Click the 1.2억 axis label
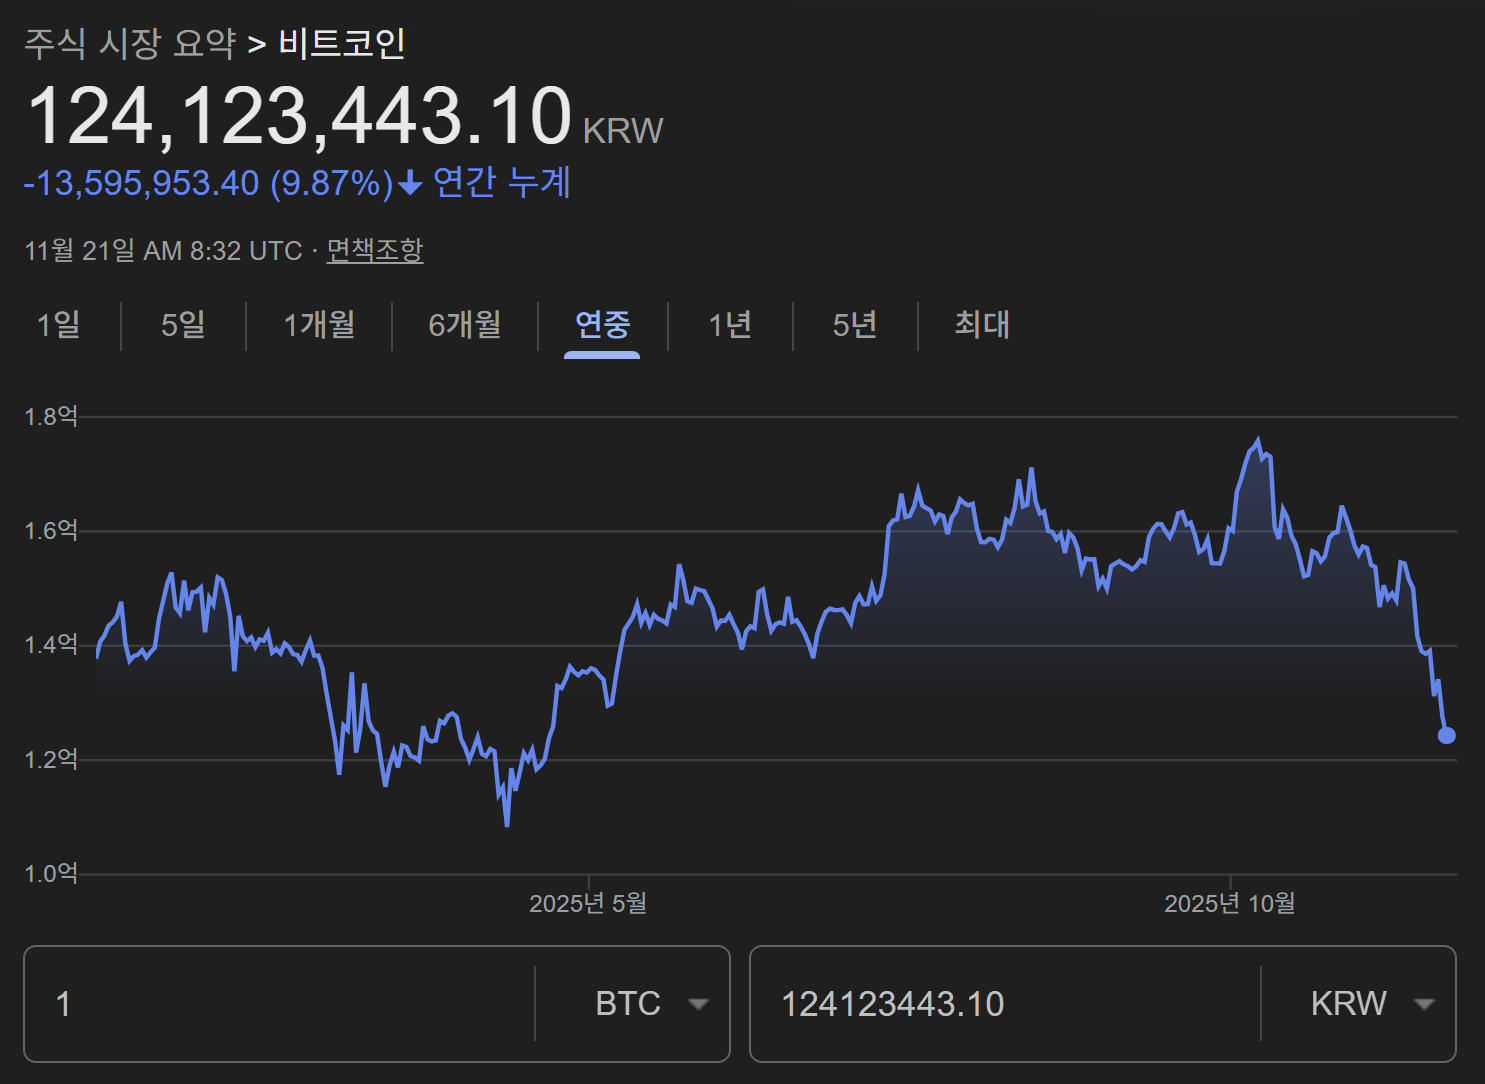Image resolution: width=1485 pixels, height=1084 pixels. (51, 759)
